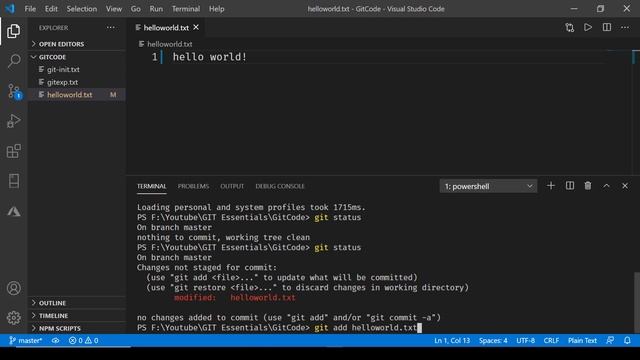Open the VS Code logo menu
The image size is (640, 360).
point(10,9)
